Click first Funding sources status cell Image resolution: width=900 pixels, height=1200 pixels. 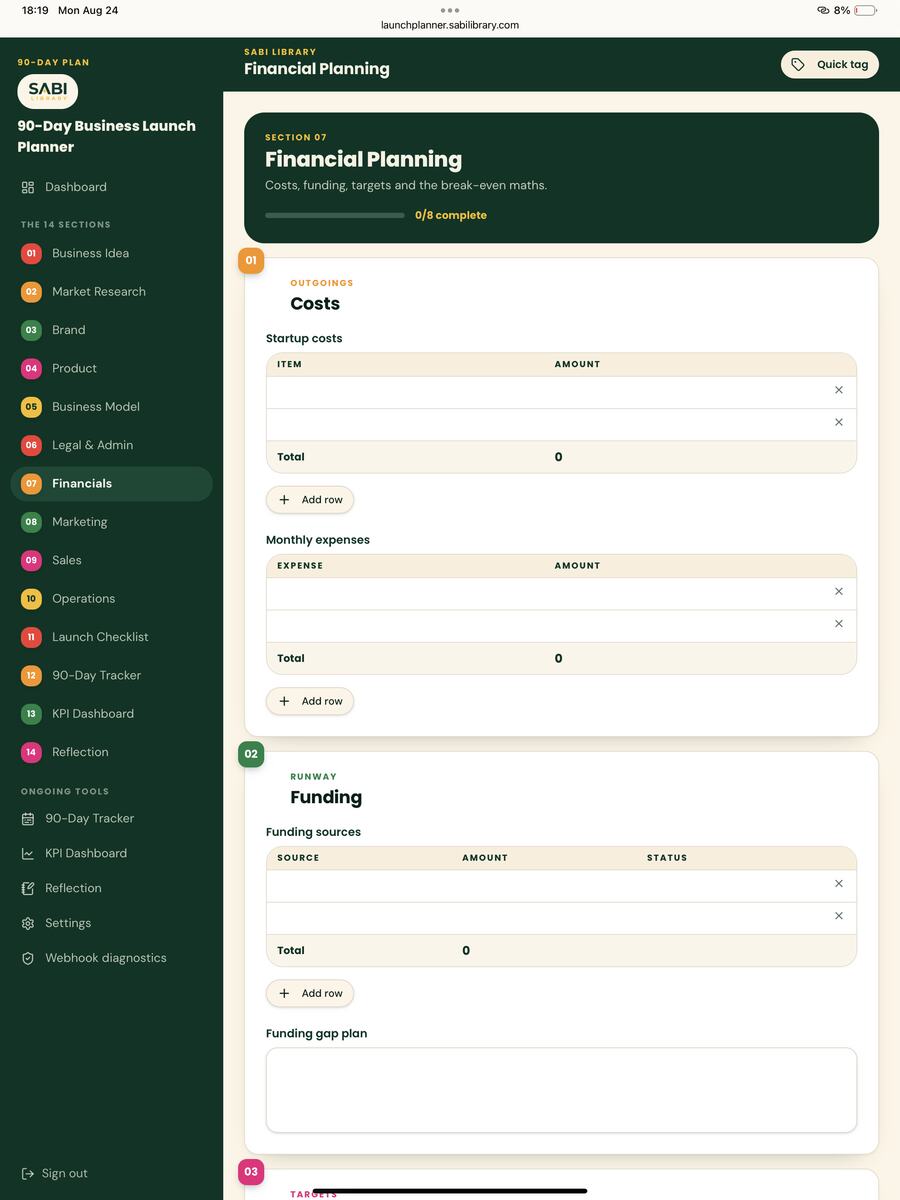click(730, 885)
